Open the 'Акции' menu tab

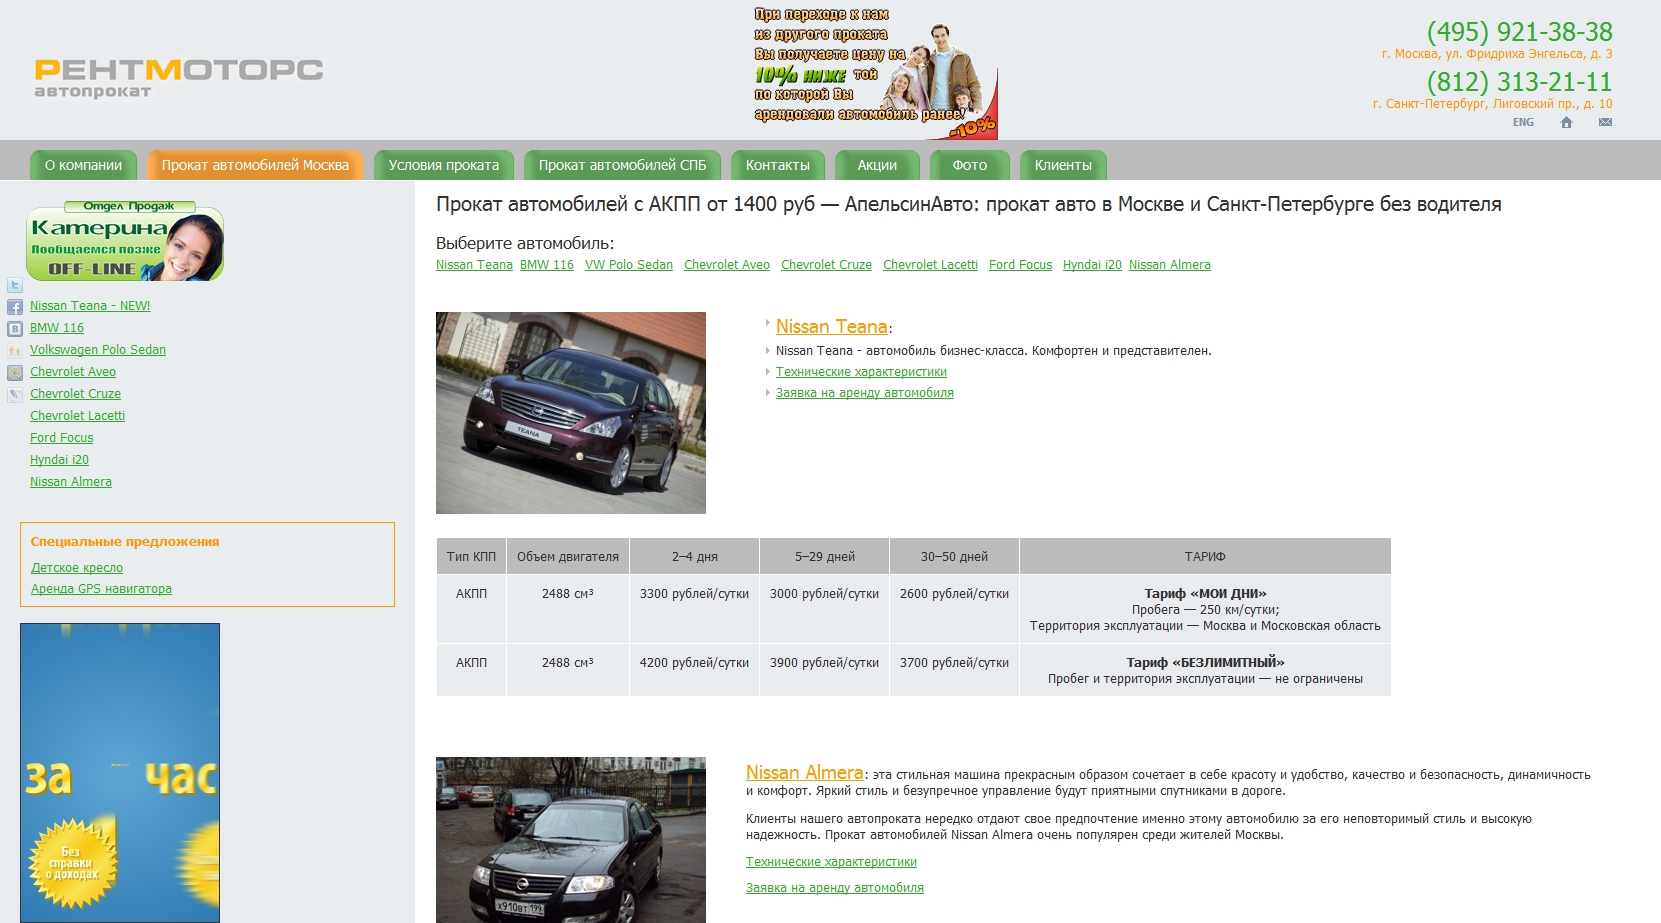(x=877, y=165)
